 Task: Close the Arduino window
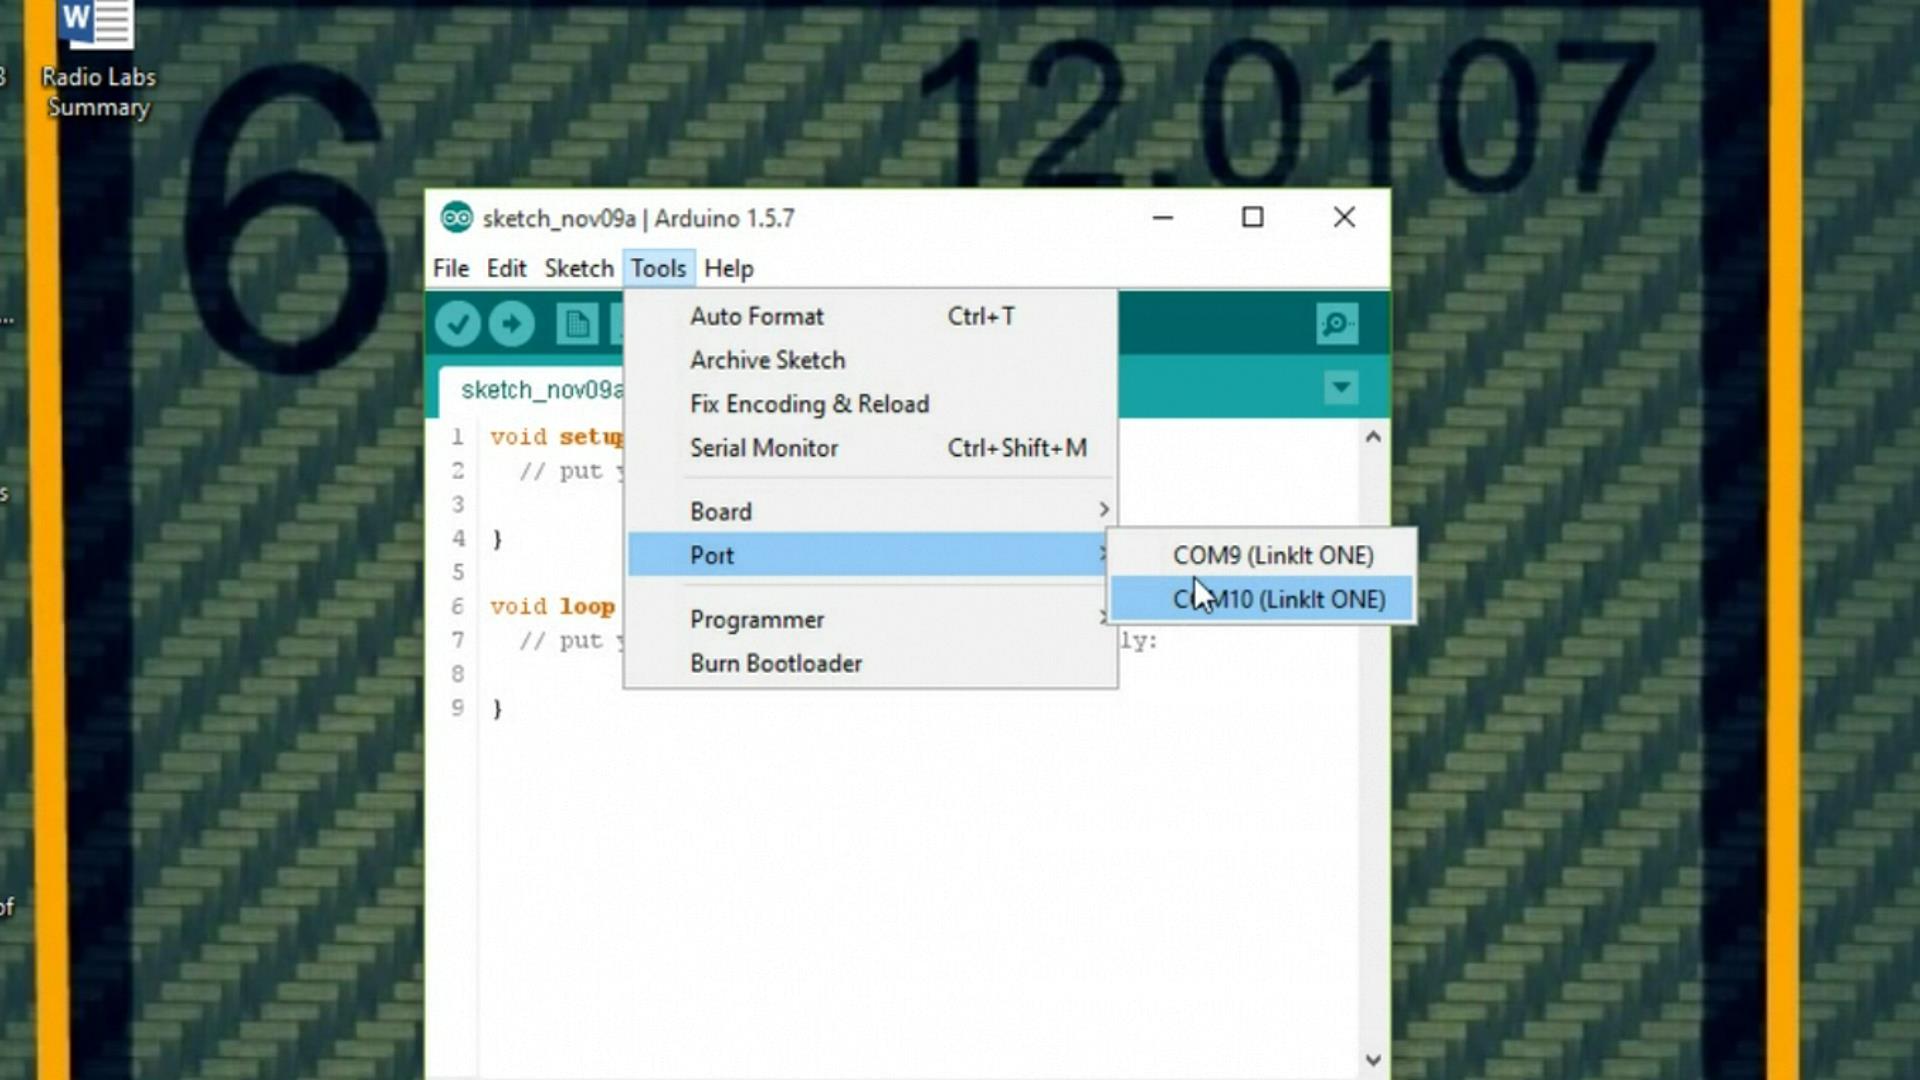point(1344,217)
